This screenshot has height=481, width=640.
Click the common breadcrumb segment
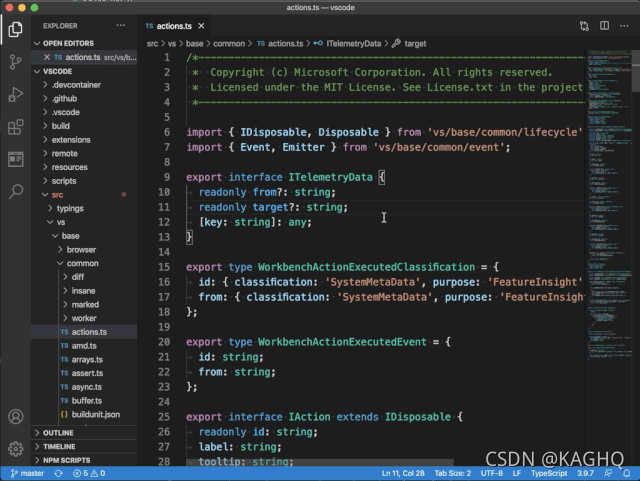pos(229,44)
